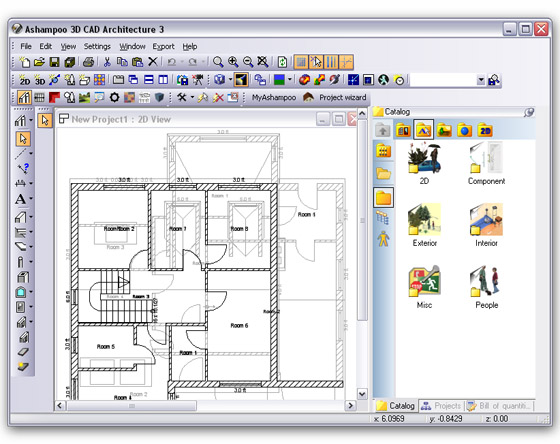
Task: Toggle the selection arrow tool in left toolbar
Action: point(23,139)
